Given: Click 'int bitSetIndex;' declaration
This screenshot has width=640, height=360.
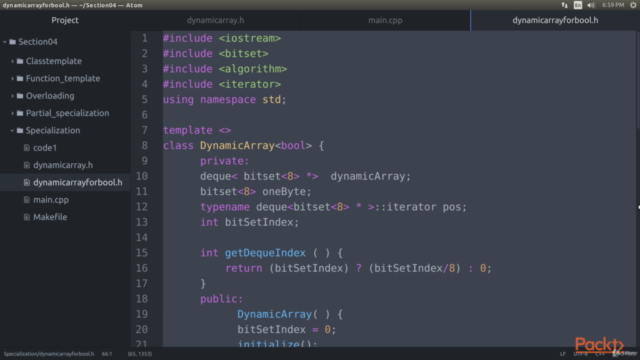Looking at the screenshot, I should coord(249,222).
